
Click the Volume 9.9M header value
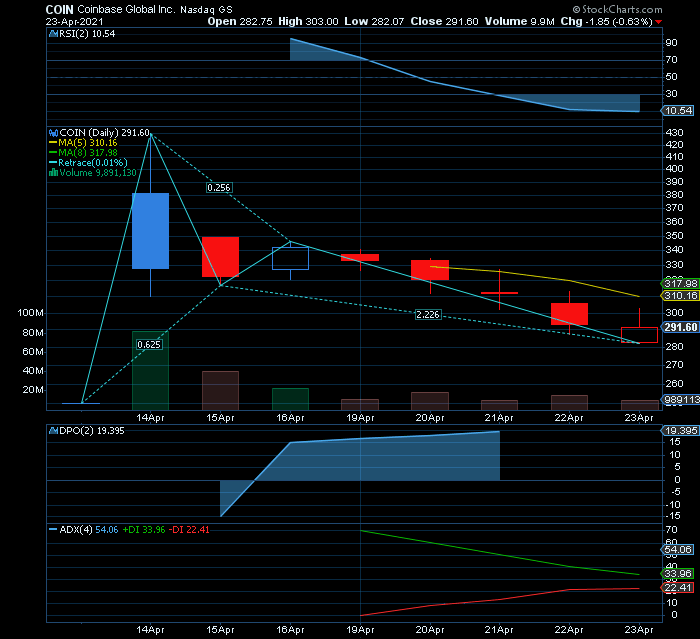[x=520, y=22]
